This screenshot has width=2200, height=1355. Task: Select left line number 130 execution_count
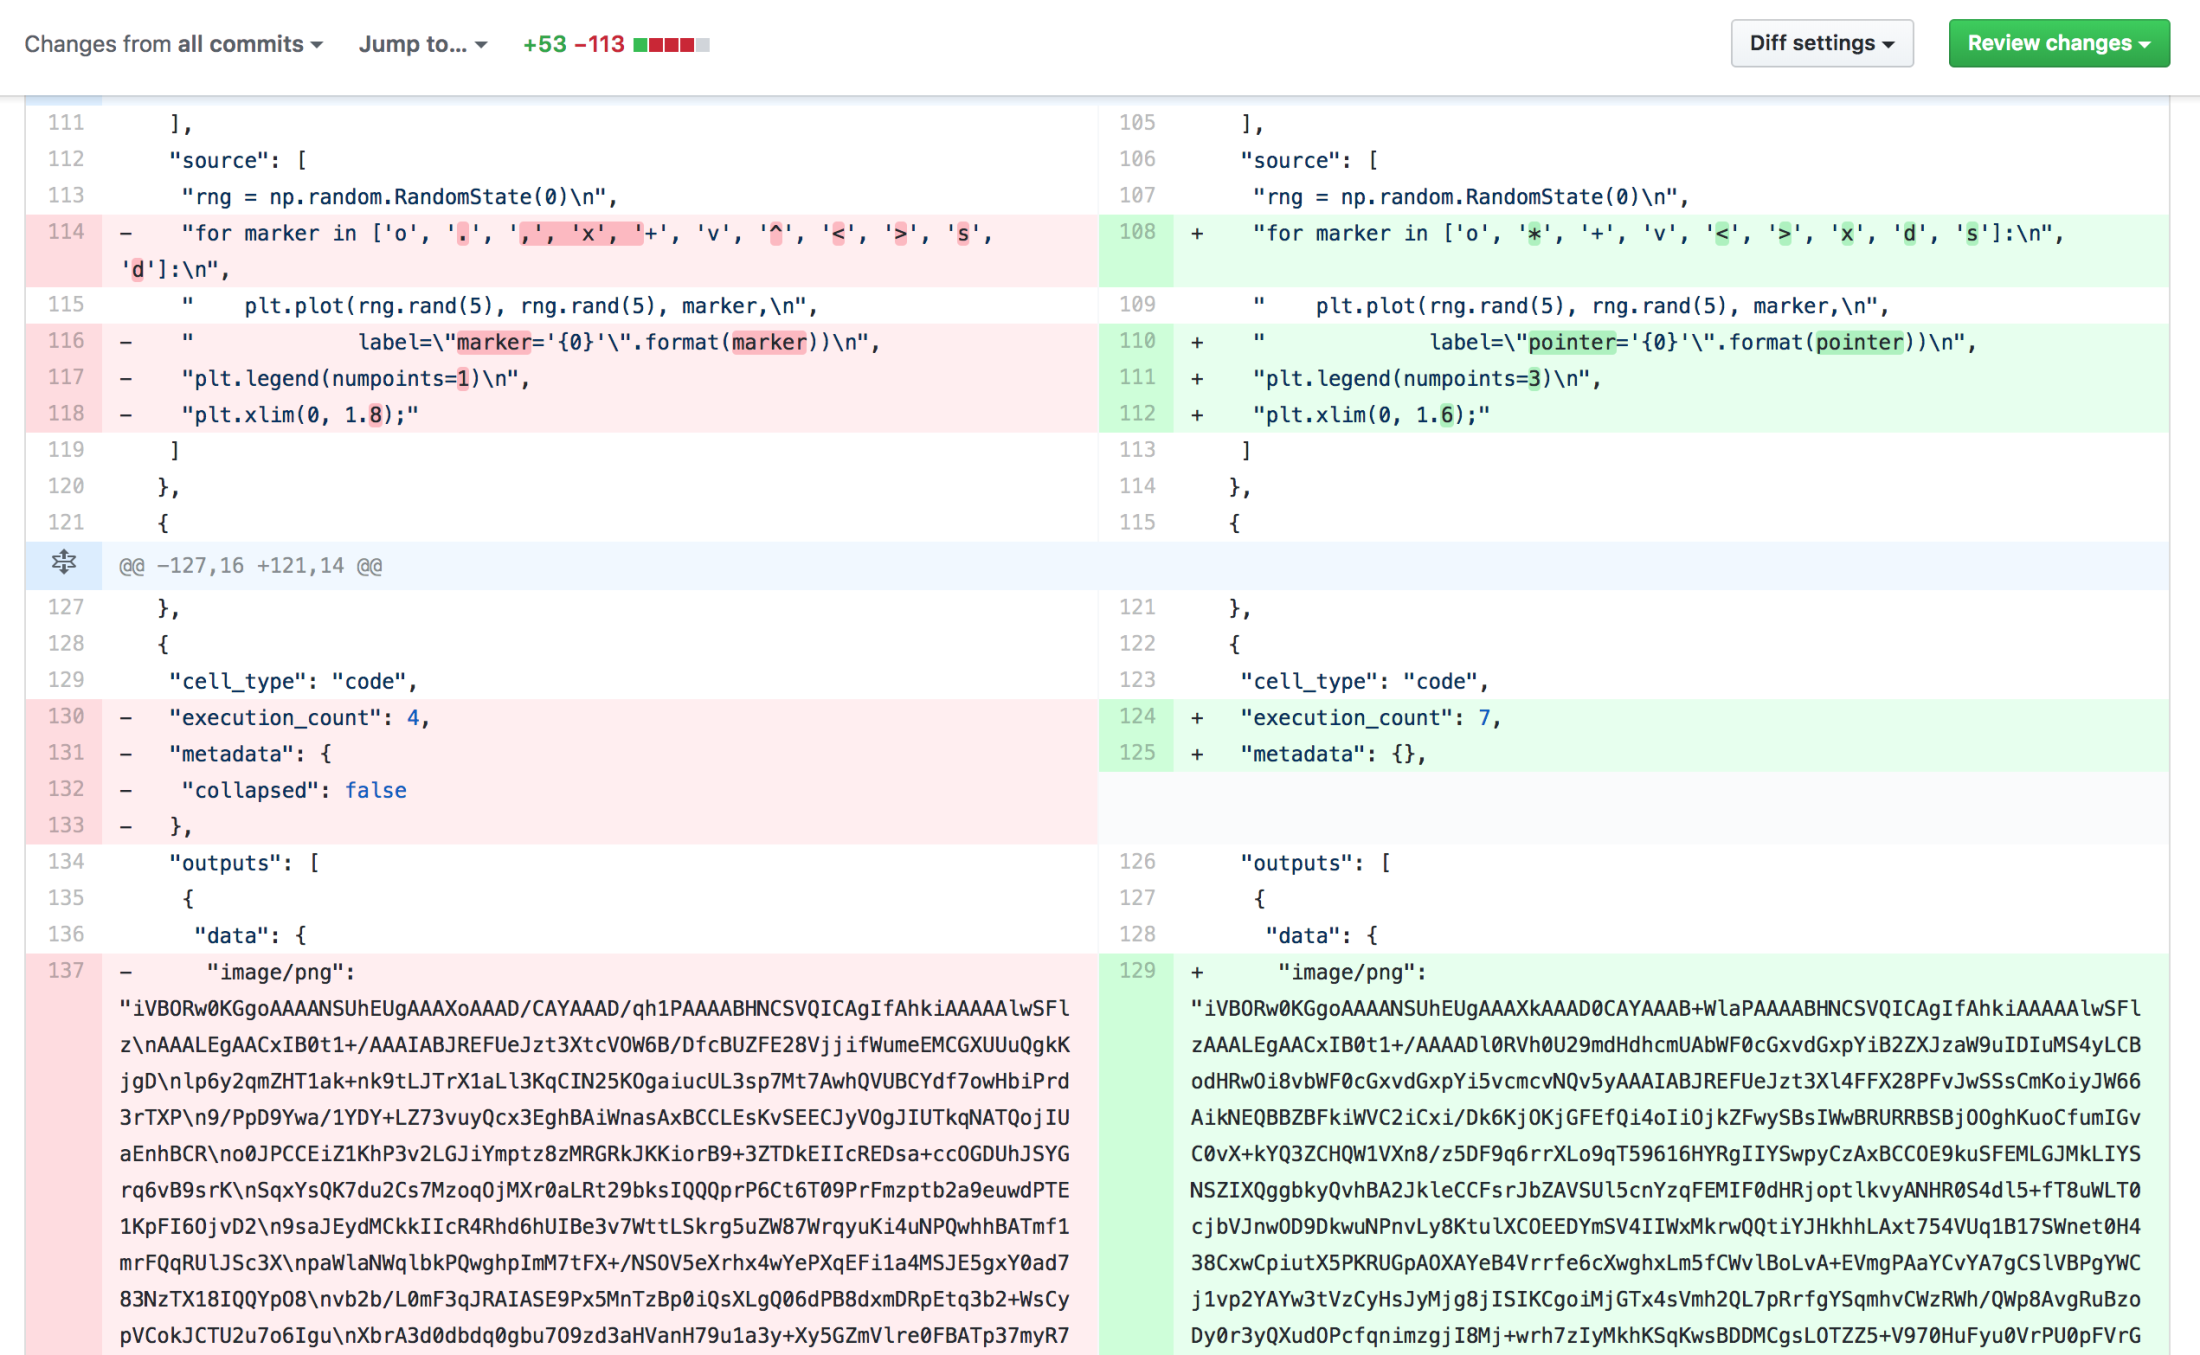[x=66, y=717]
